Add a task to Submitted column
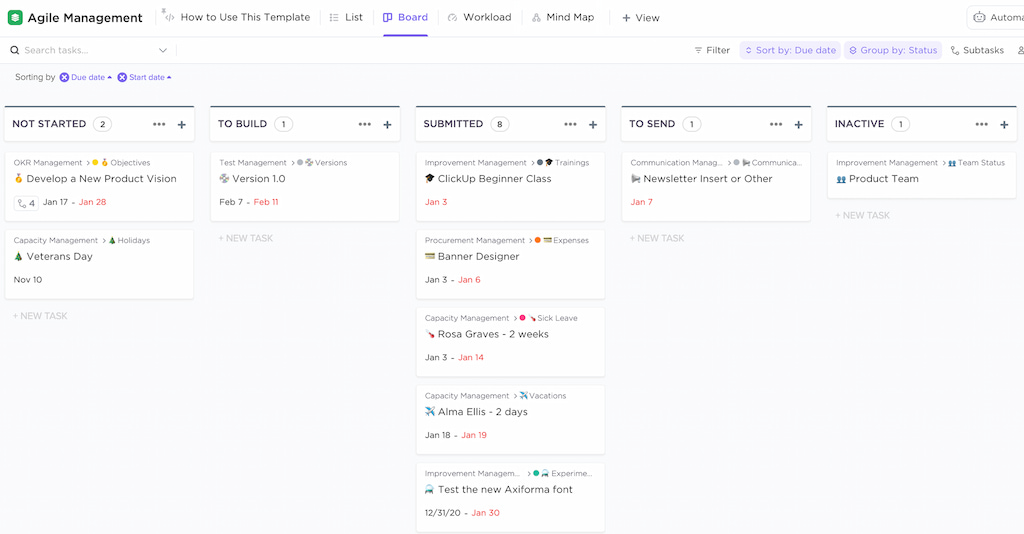The width and height of the screenshot is (1024, 534). [x=593, y=124]
